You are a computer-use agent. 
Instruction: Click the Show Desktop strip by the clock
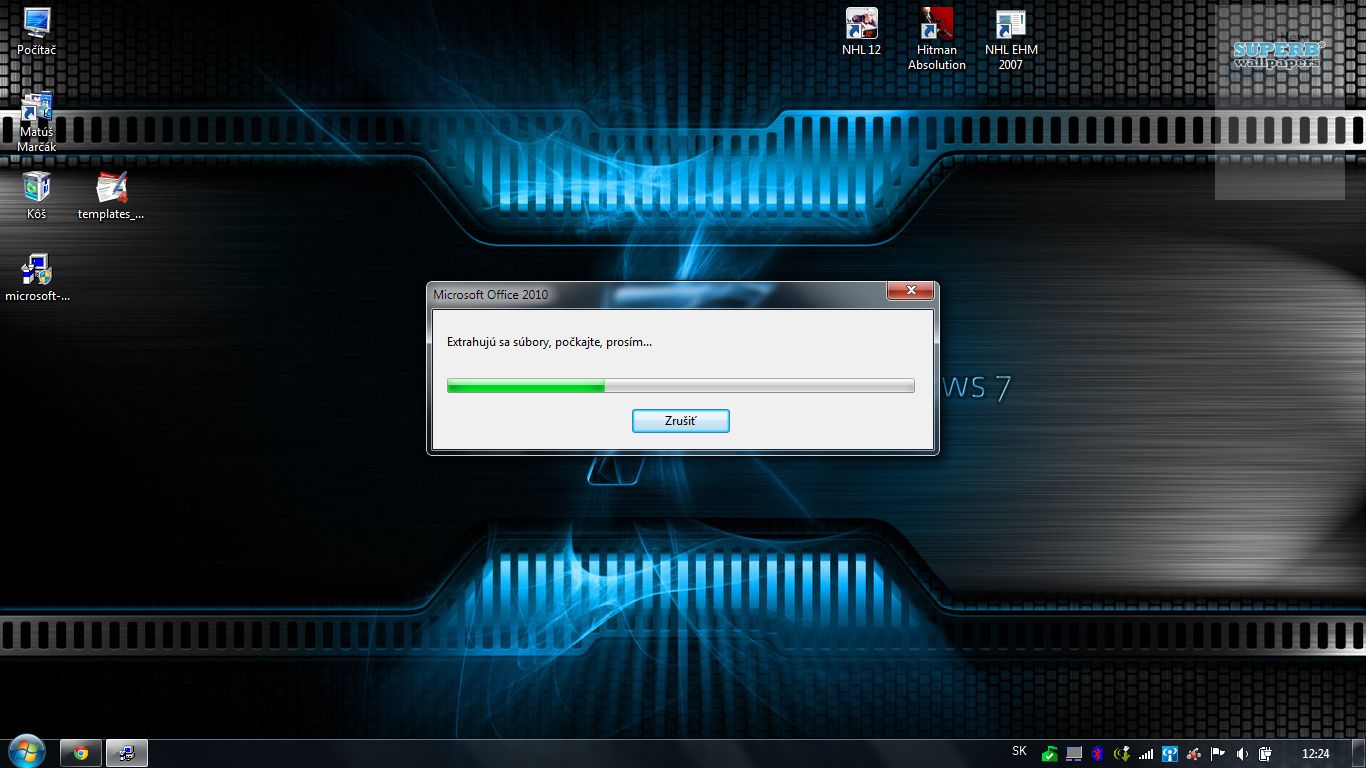click(1359, 754)
